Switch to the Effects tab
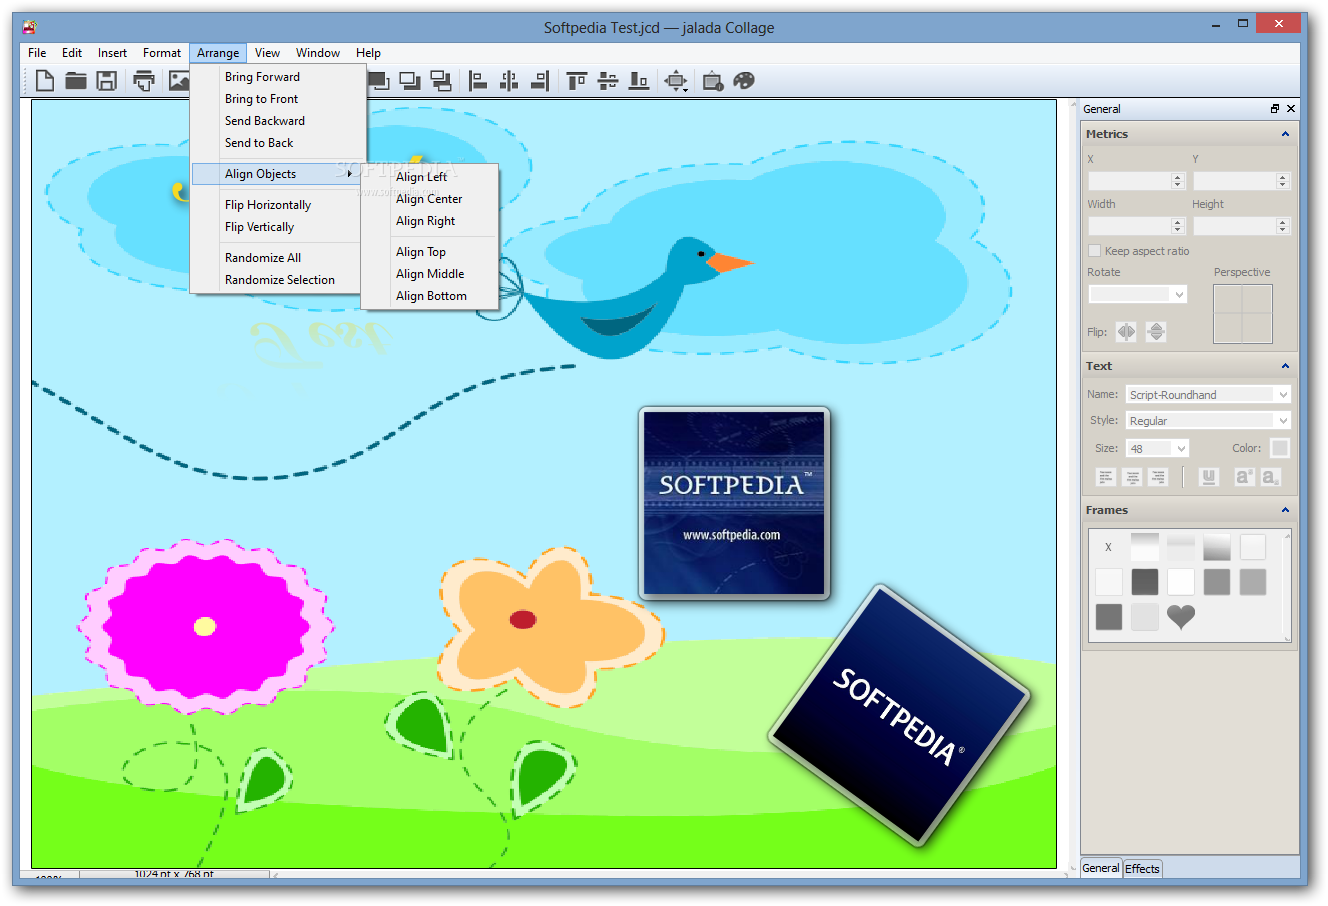Image resolution: width=1328 pixels, height=906 pixels. pos(1142,869)
